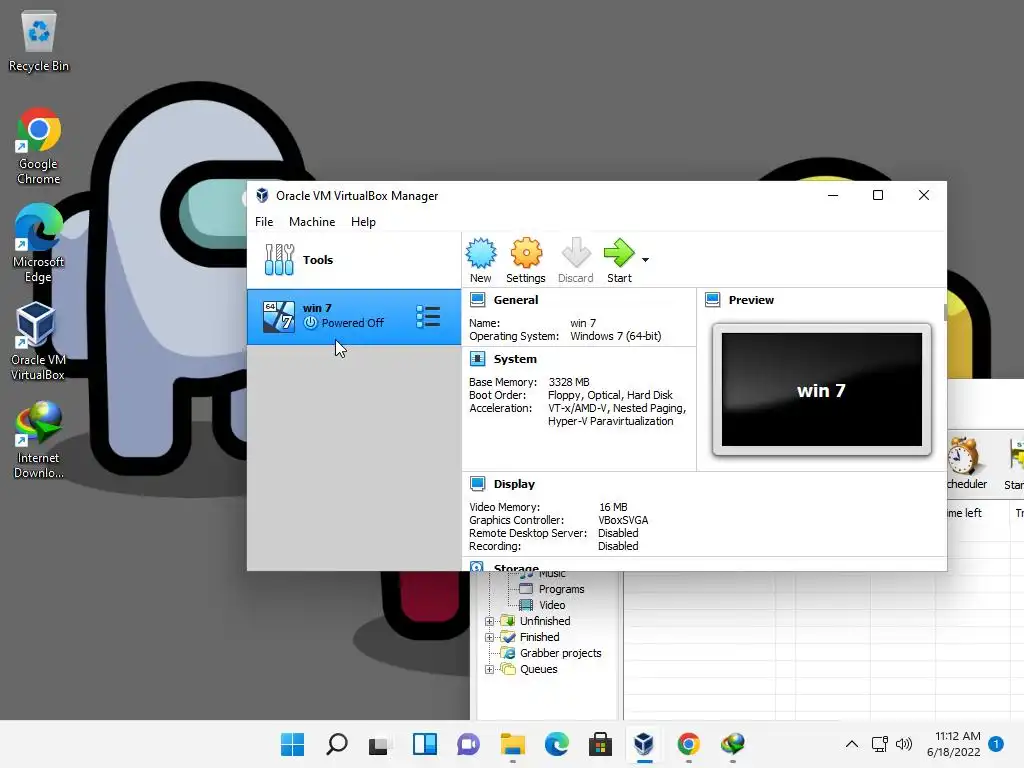
Task: Open the Machine menu
Action: pos(312,222)
